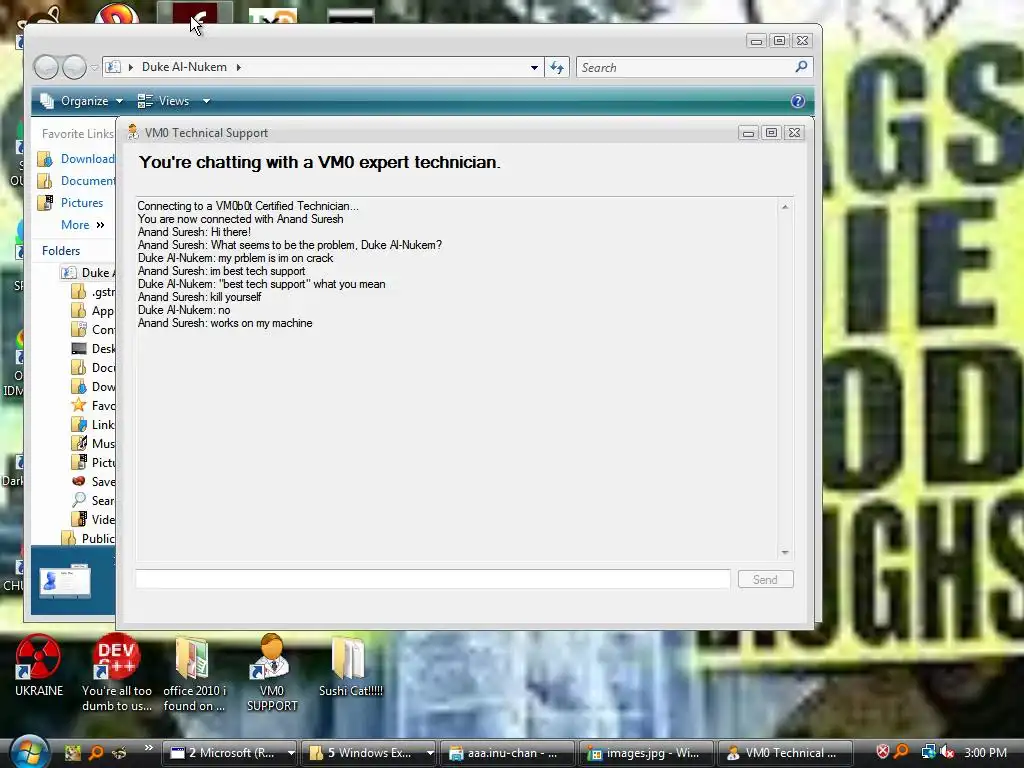Click the third Quick Launch icon
This screenshot has height=768, width=1024.
click(x=119, y=752)
